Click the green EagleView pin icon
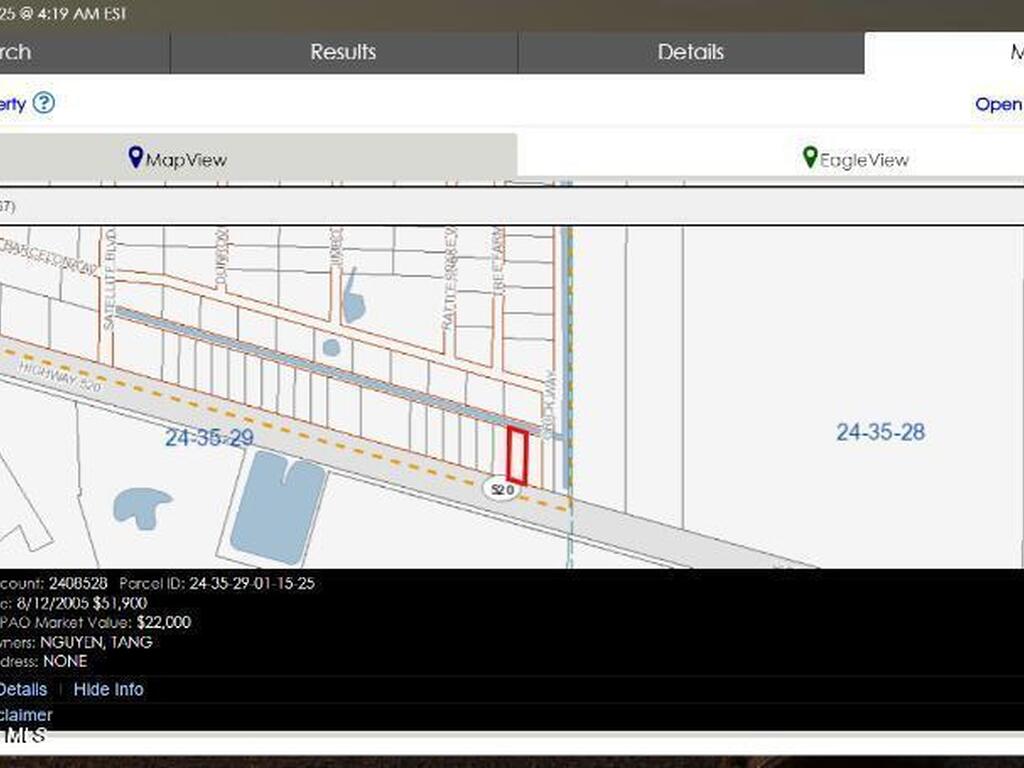 pyautogui.click(x=810, y=158)
